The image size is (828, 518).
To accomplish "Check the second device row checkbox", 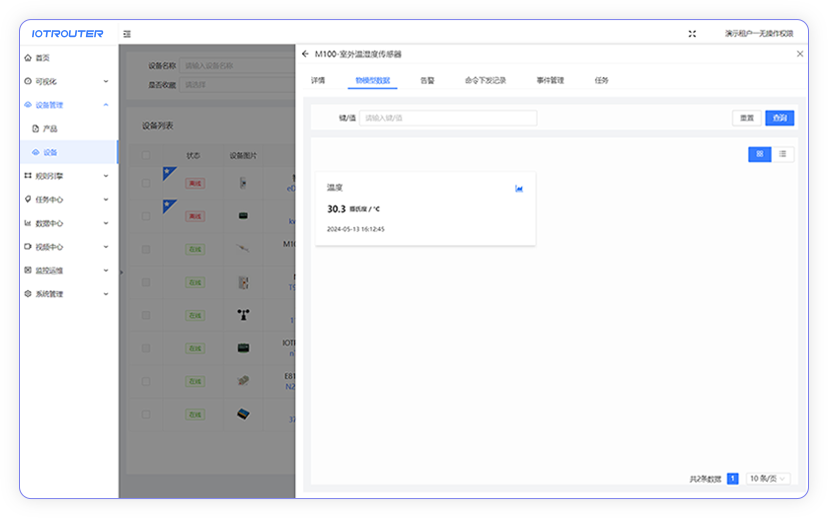I will tap(146, 215).
